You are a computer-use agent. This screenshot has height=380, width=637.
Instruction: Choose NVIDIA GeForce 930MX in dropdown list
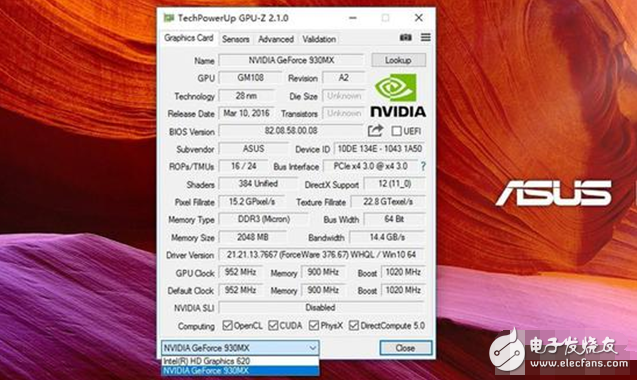240,370
